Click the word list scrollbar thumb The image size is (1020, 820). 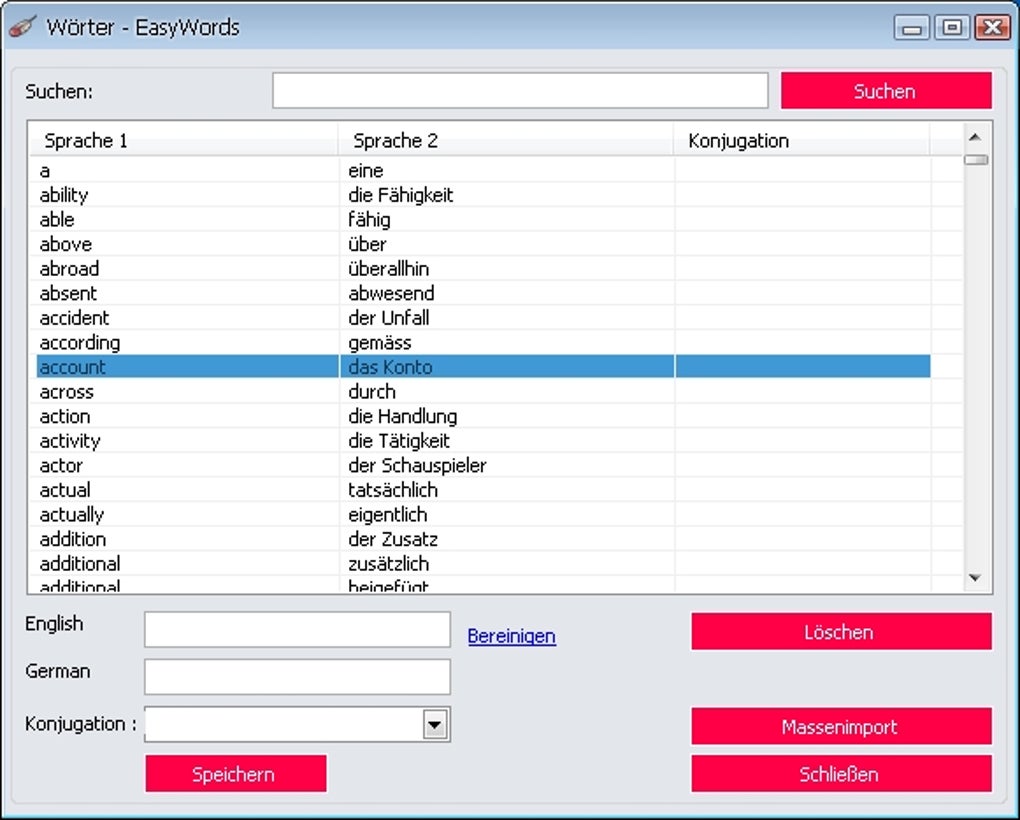click(976, 159)
